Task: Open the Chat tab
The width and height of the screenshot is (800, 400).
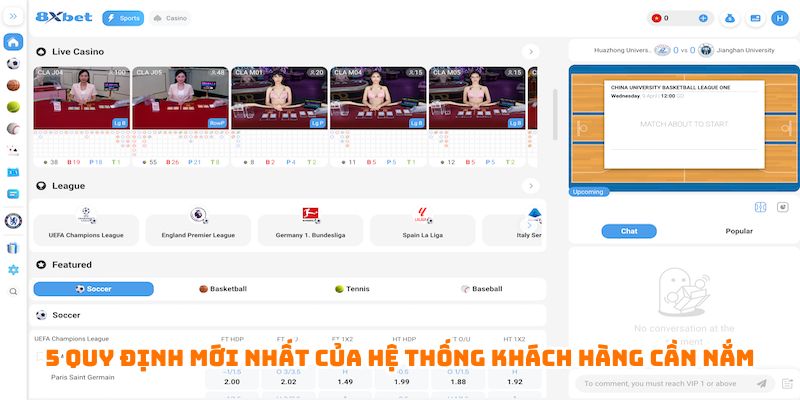Action: click(629, 231)
